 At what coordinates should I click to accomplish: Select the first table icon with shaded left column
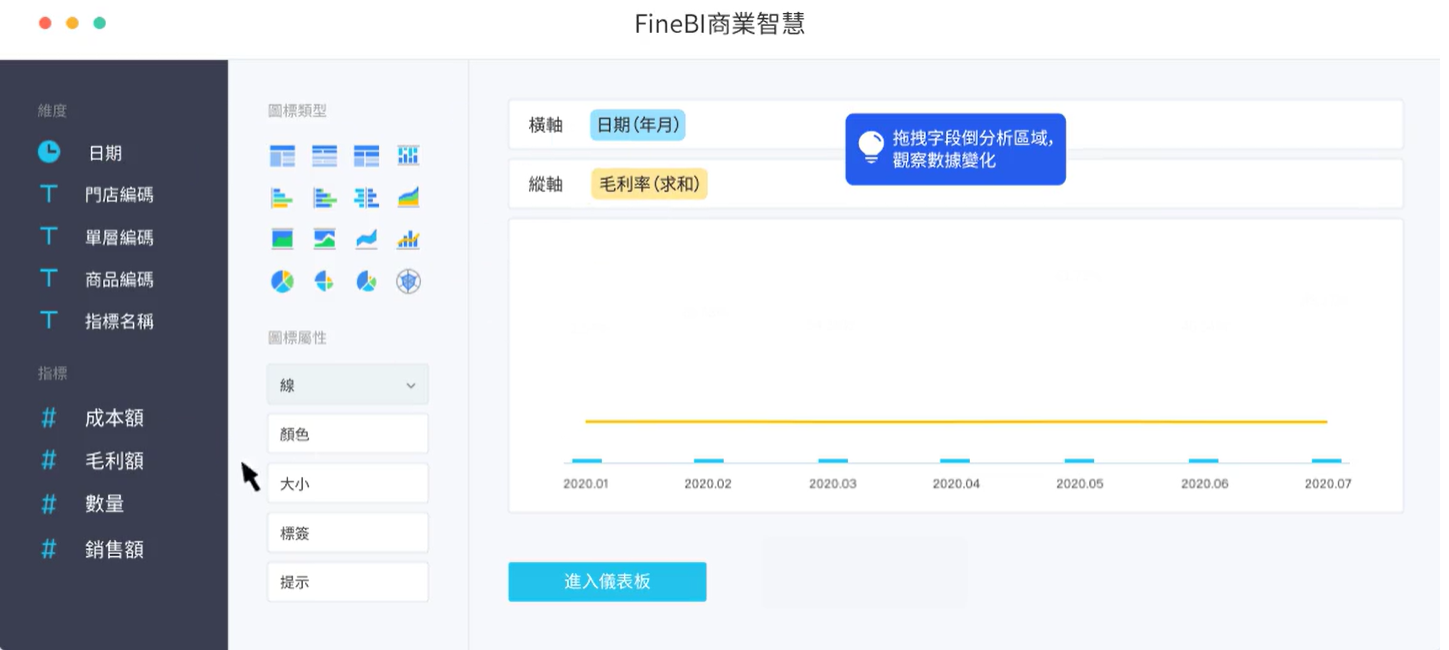(282, 155)
